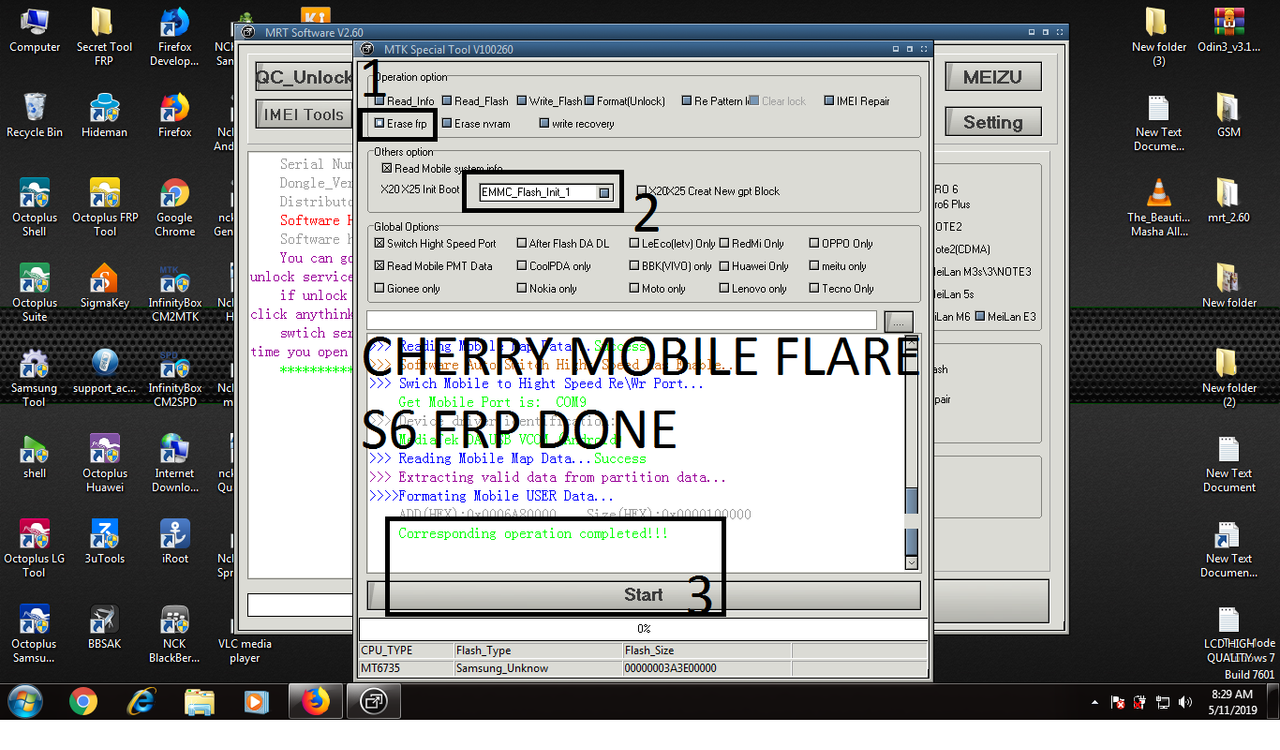Open Octoplus LG Tool icon
The height and width of the screenshot is (750, 1280).
(34, 548)
